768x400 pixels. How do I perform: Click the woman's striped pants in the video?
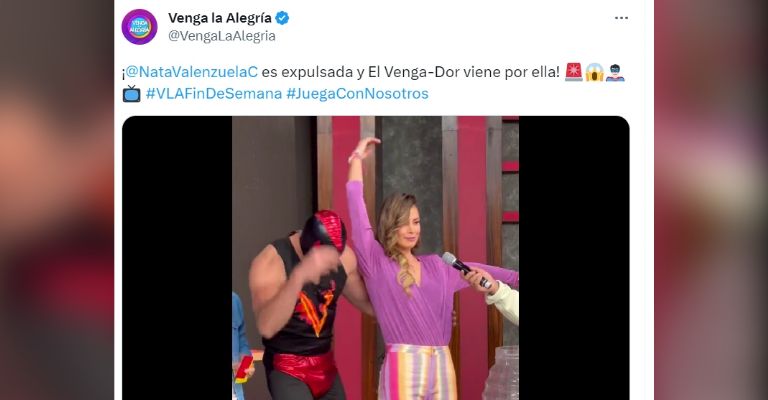click(x=418, y=373)
